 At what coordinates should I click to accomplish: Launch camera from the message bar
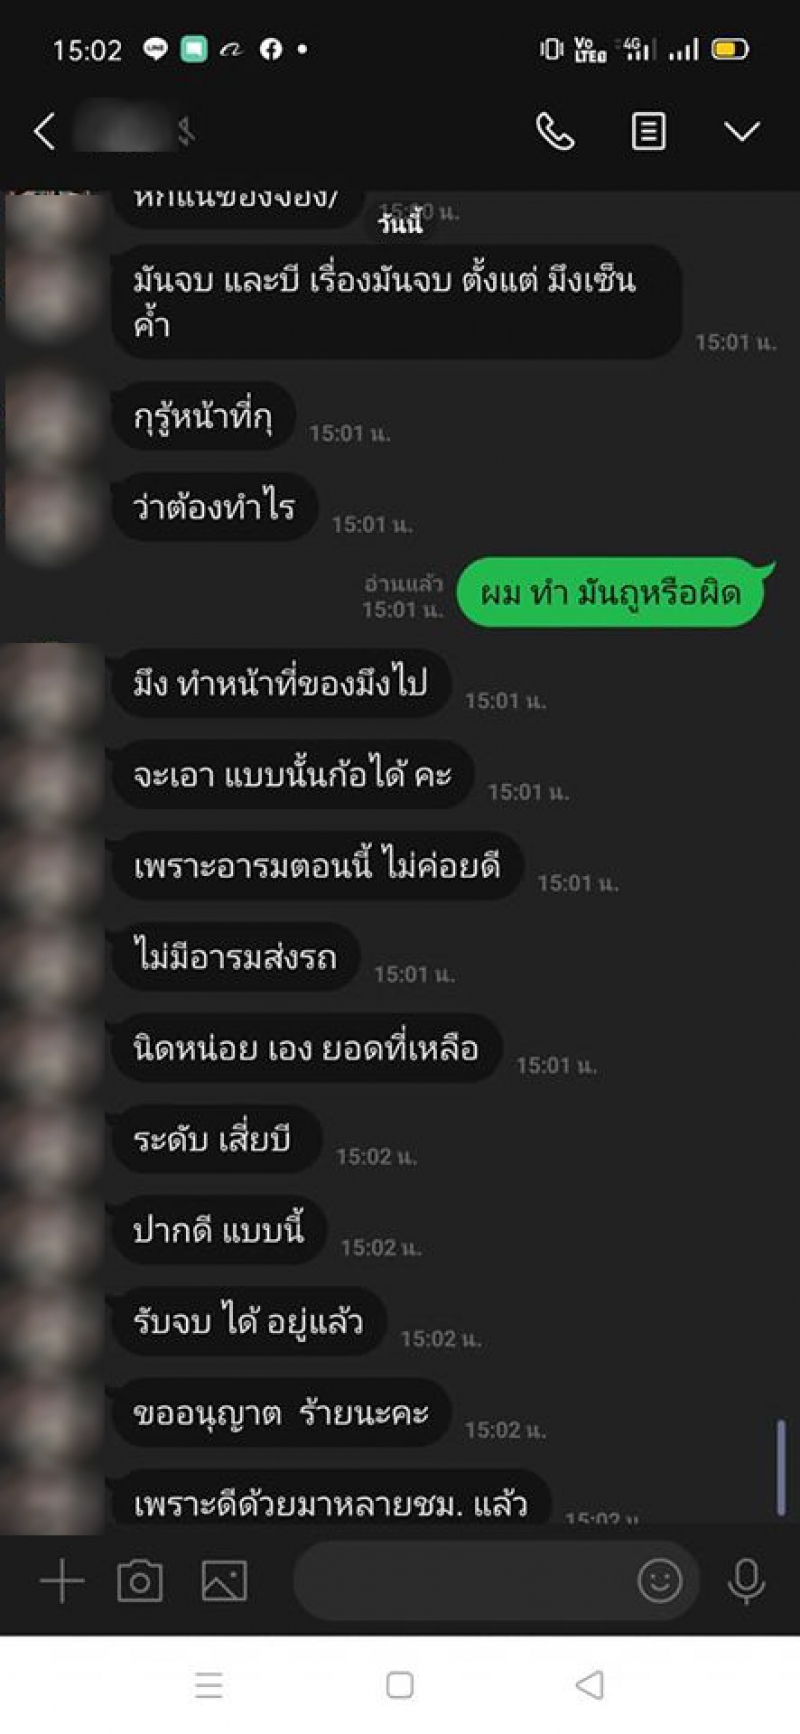(x=140, y=1581)
